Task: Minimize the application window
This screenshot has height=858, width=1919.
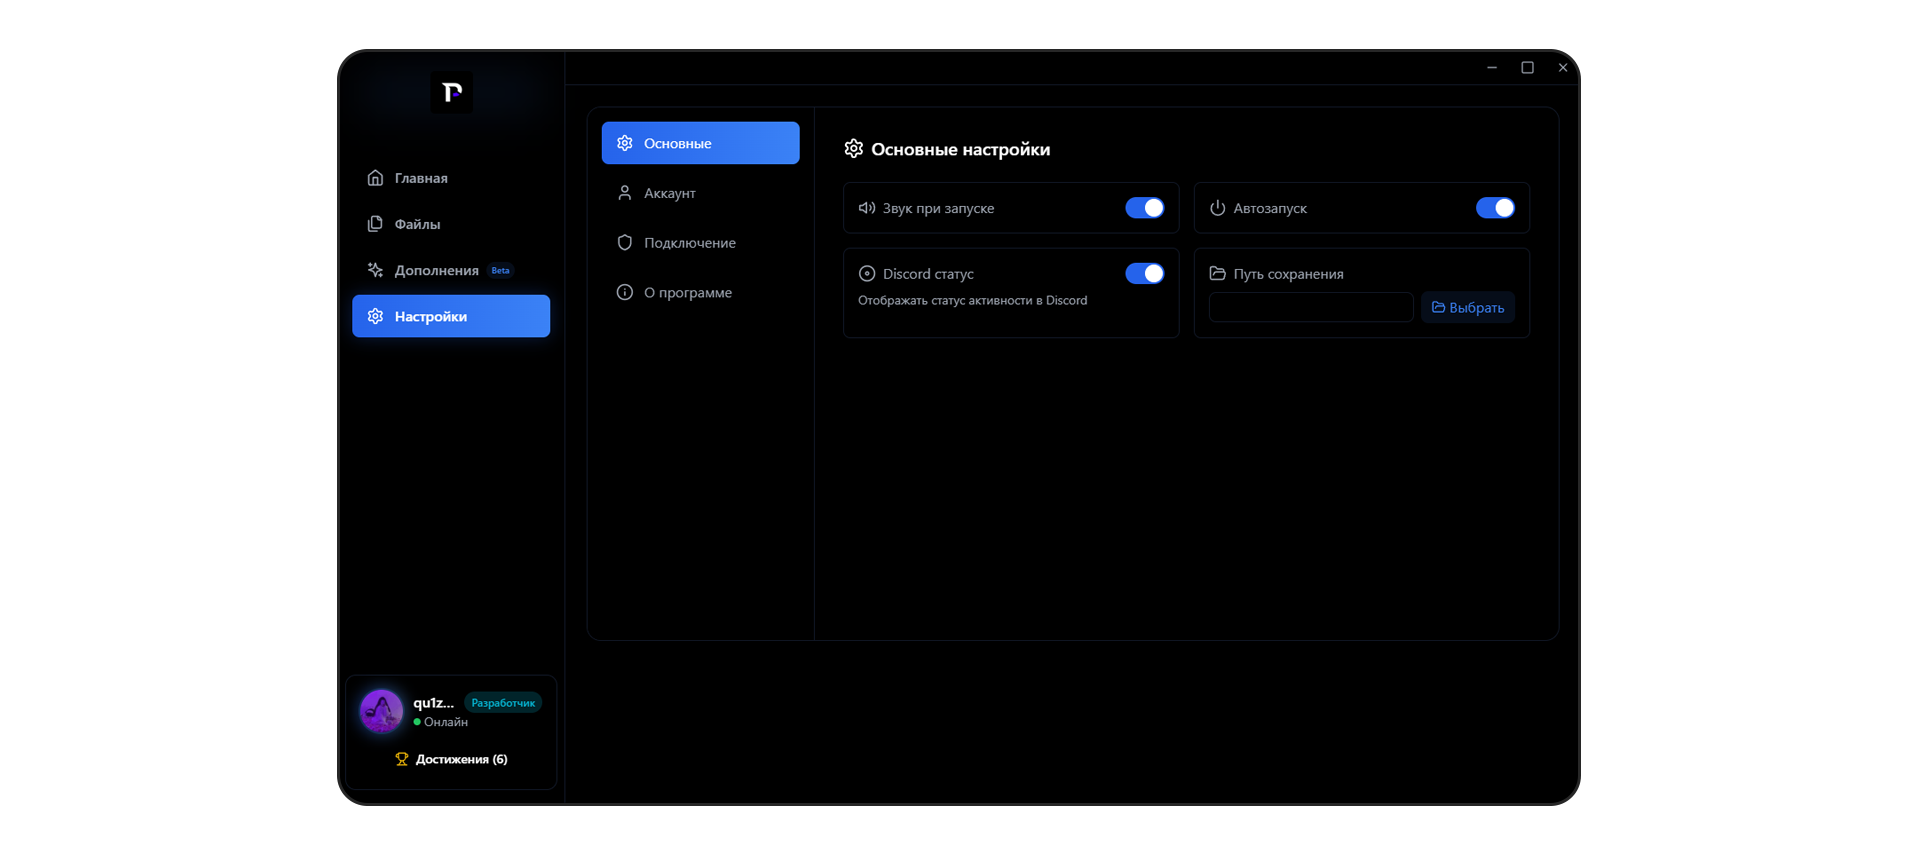Action: coord(1492,68)
